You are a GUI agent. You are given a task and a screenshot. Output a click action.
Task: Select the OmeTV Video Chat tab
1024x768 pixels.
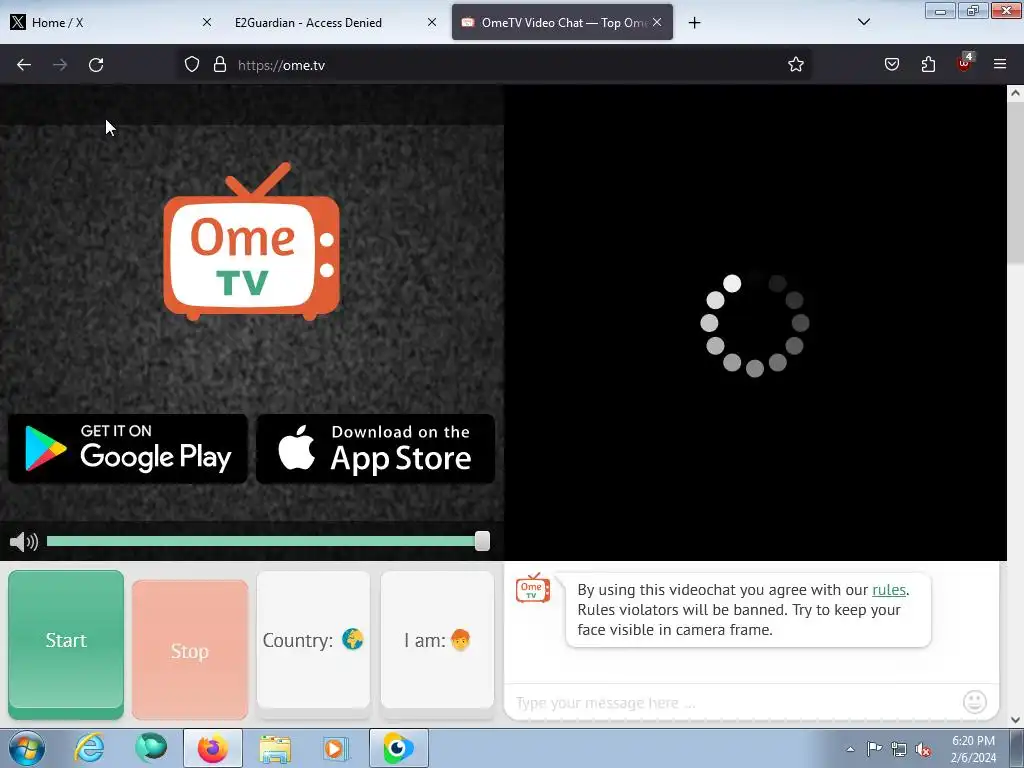562,22
